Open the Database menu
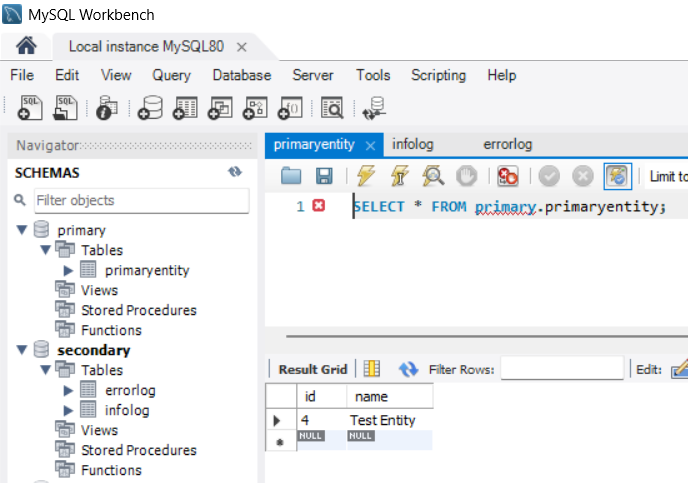Viewport: 688px width, 483px height. [242, 75]
